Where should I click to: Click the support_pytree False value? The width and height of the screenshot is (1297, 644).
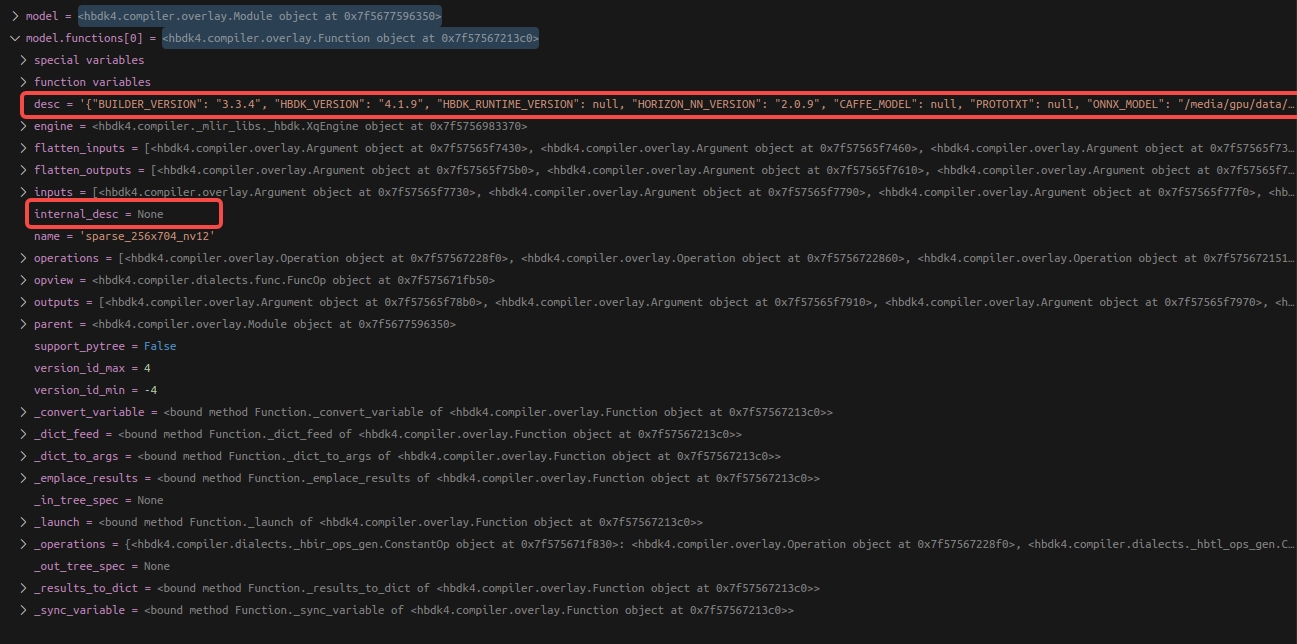159,347
